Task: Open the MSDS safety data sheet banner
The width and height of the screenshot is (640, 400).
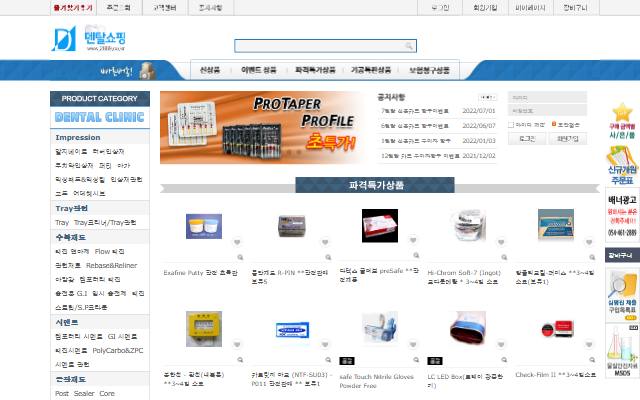Action: pyautogui.click(x=622, y=352)
